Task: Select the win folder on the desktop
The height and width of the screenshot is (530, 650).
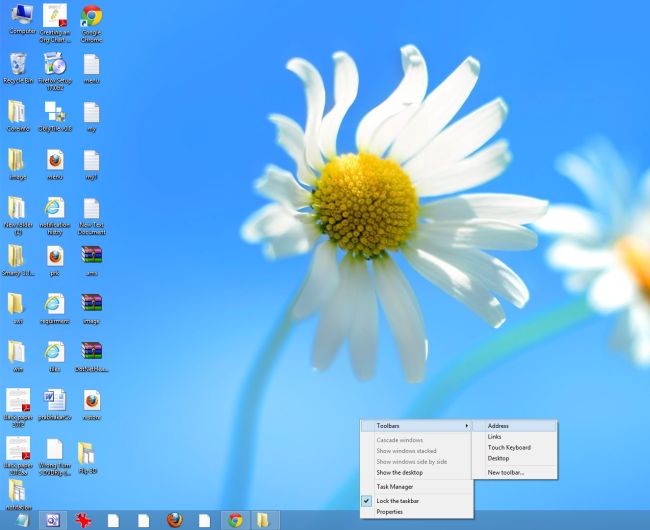Action: (17, 356)
